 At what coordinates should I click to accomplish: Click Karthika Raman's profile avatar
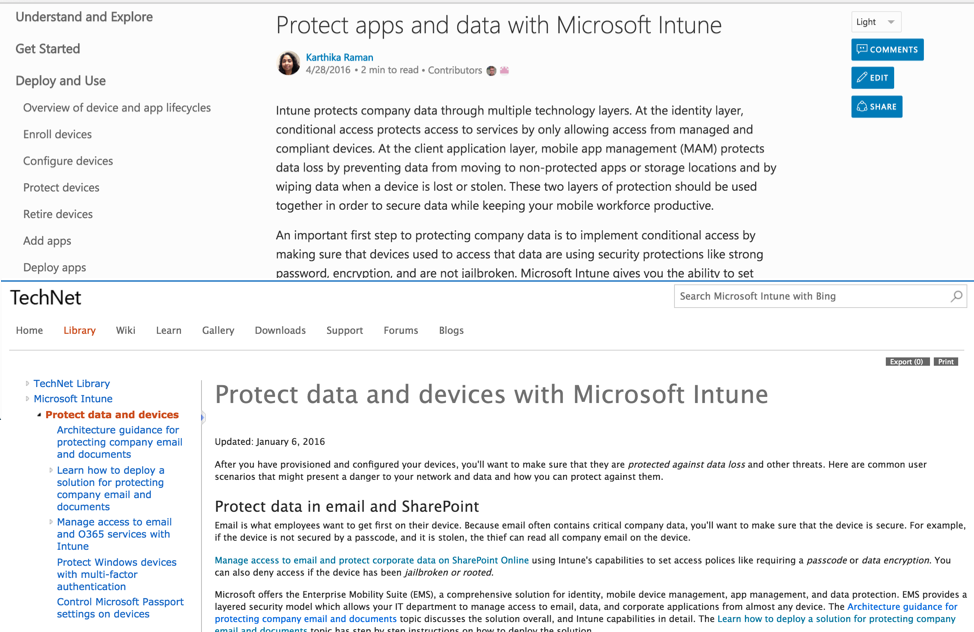(x=288, y=63)
